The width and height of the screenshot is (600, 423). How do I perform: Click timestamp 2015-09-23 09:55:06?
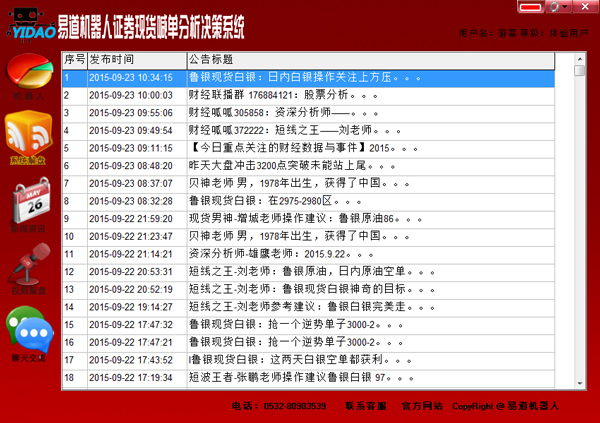(131, 113)
